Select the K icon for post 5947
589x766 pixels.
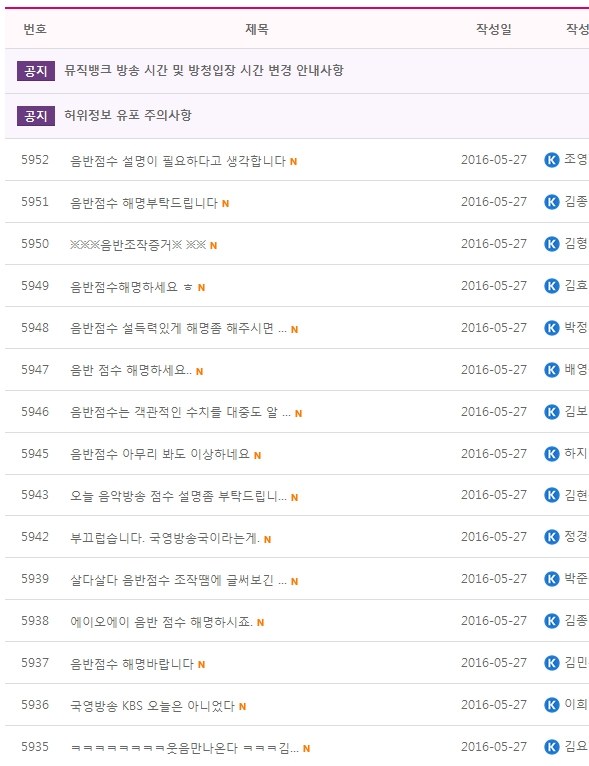551,370
